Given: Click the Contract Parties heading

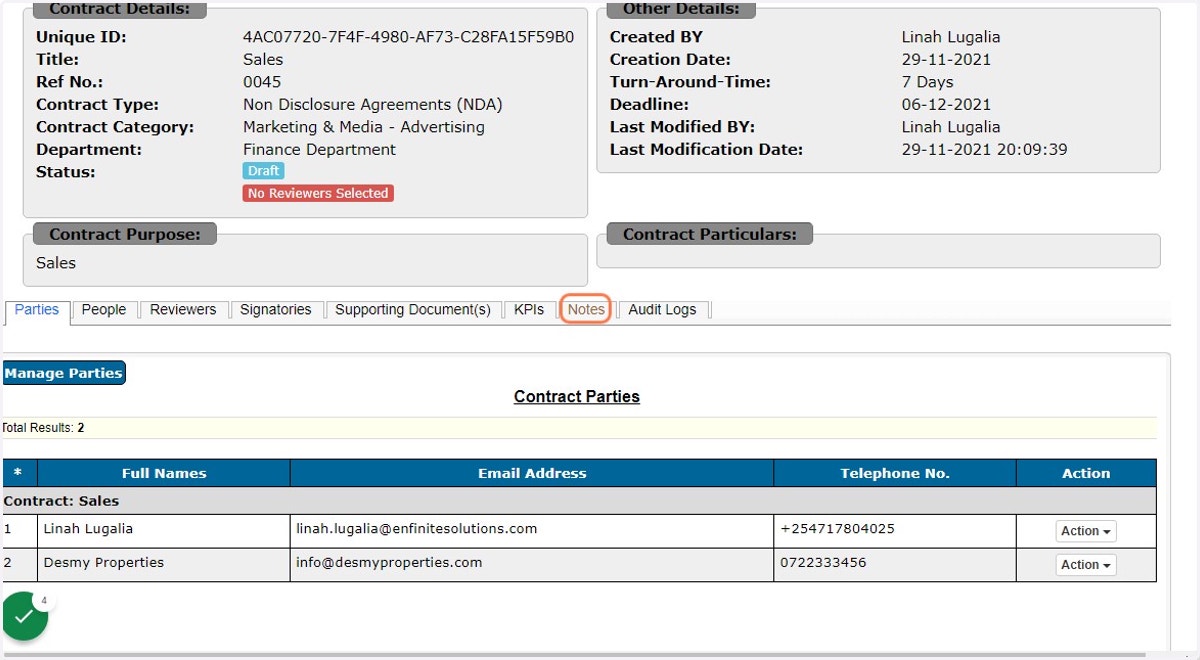Looking at the screenshot, I should pyautogui.click(x=577, y=397).
